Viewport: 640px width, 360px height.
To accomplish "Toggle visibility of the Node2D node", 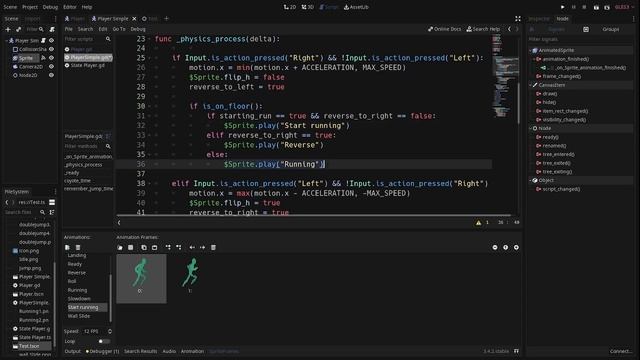I will [51, 75].
